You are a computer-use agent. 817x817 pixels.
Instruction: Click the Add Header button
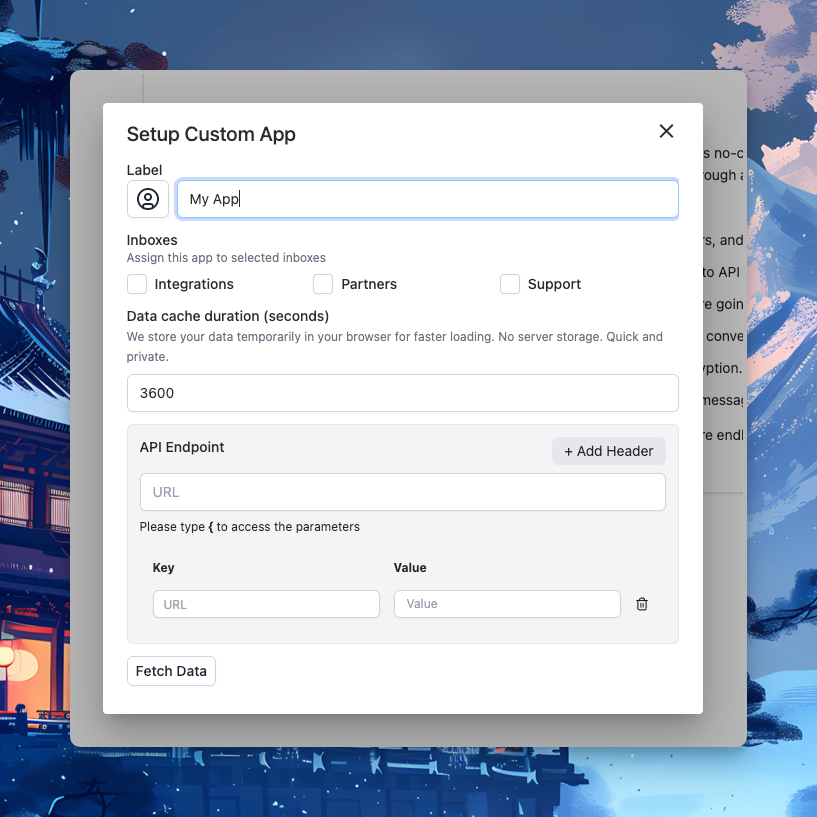608,451
